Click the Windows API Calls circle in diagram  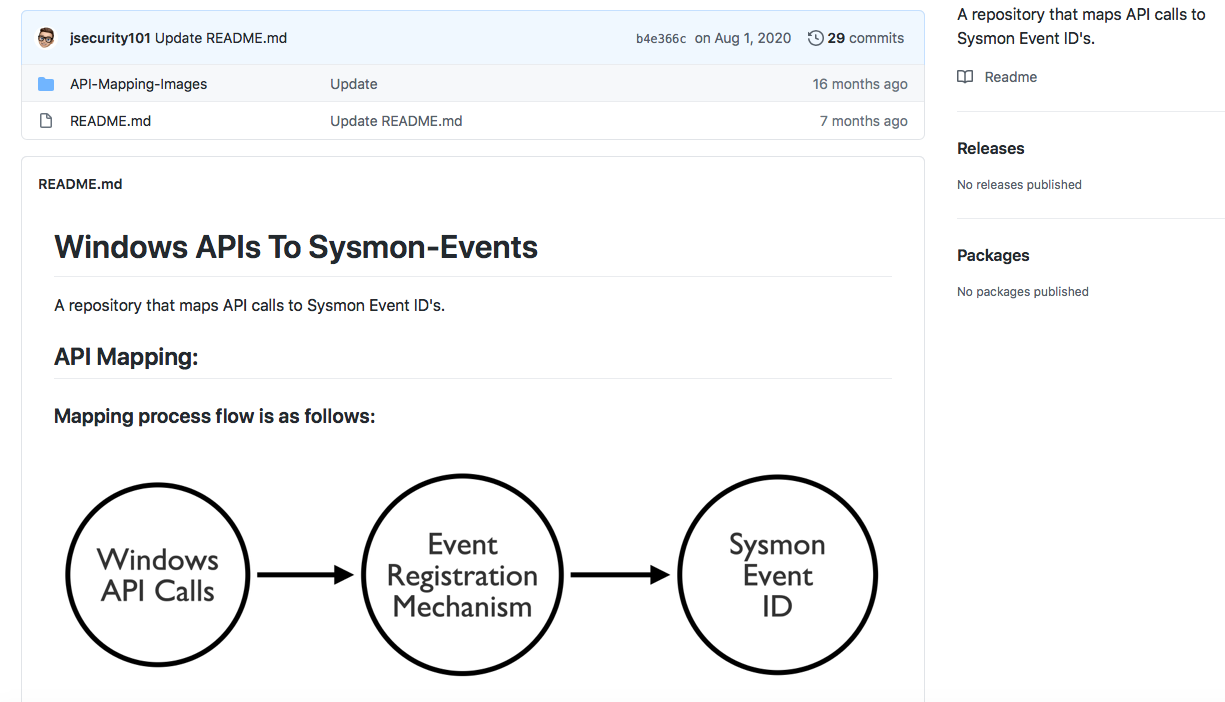tap(157, 575)
